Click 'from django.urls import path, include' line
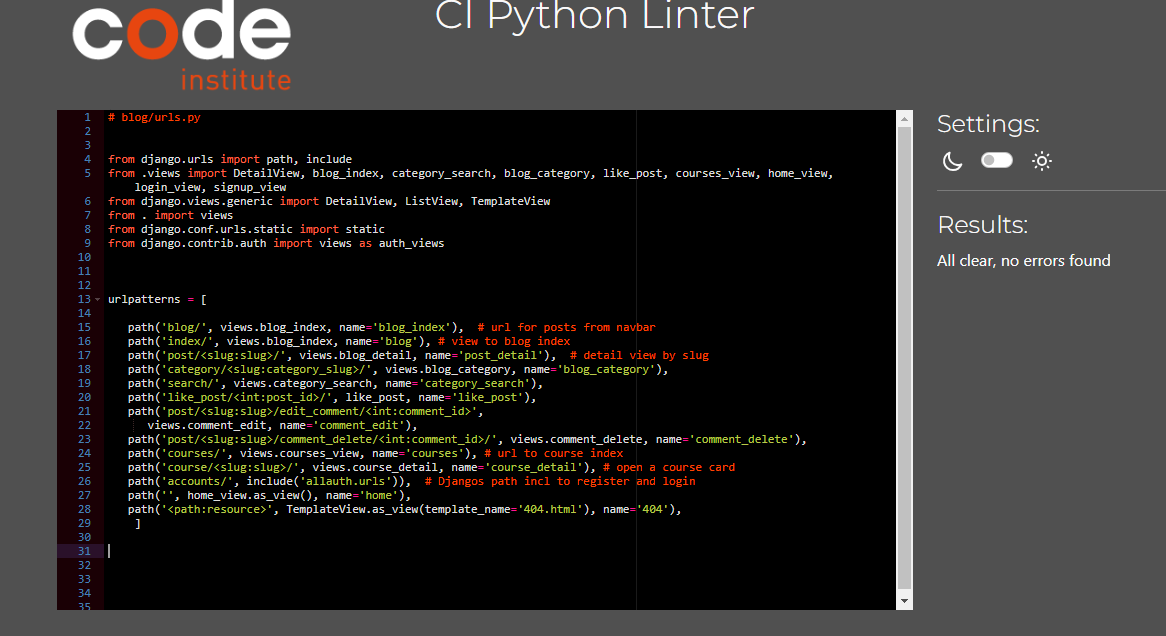Screen dimensions: 1166x636 point(230,159)
